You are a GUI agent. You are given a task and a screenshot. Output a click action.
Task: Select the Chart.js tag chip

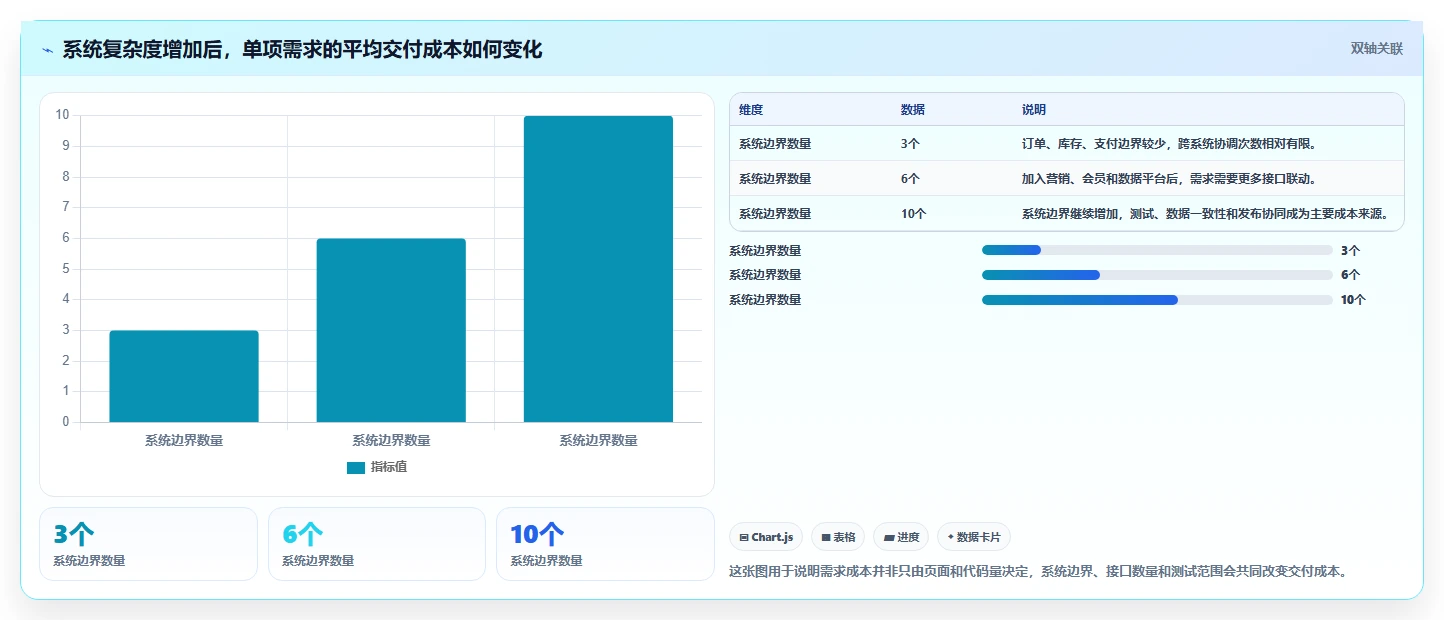coord(766,537)
